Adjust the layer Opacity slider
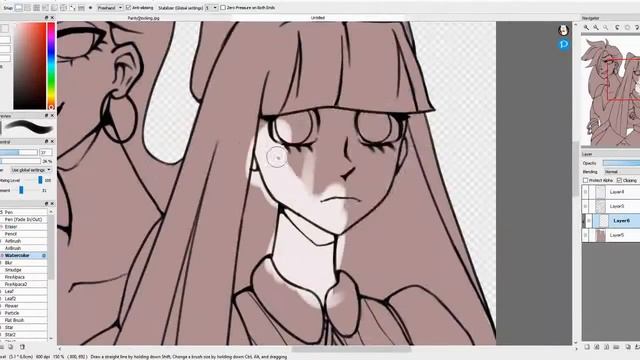 pyautogui.click(x=622, y=163)
